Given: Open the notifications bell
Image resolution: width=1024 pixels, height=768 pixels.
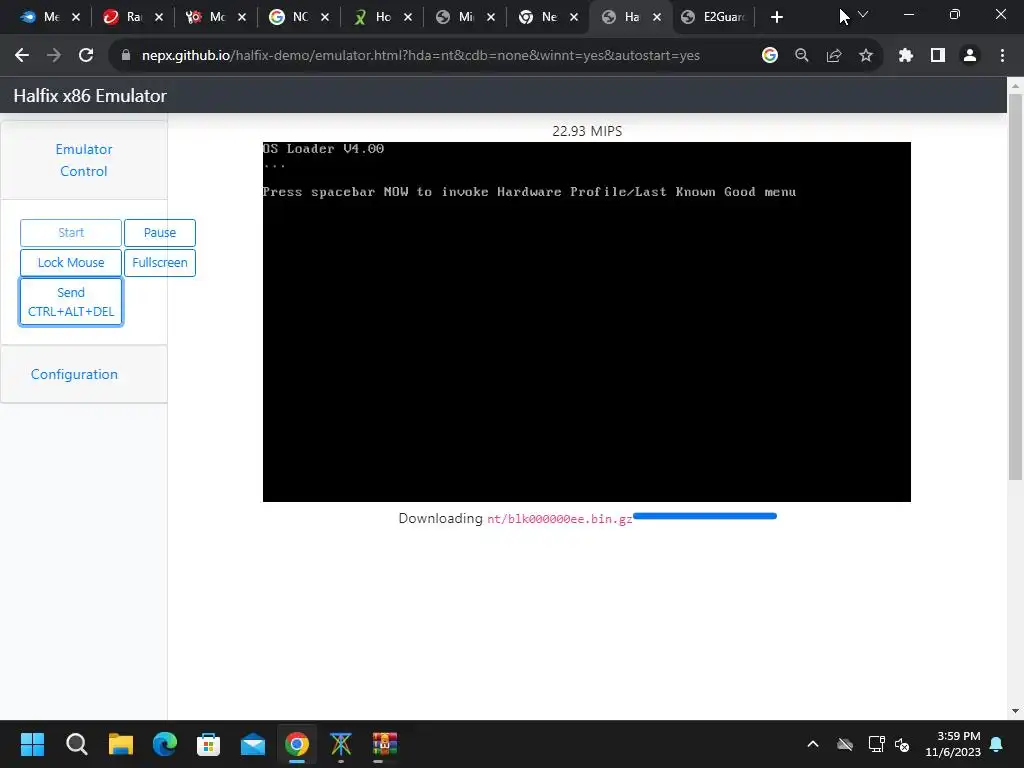Looking at the screenshot, I should tap(997, 744).
